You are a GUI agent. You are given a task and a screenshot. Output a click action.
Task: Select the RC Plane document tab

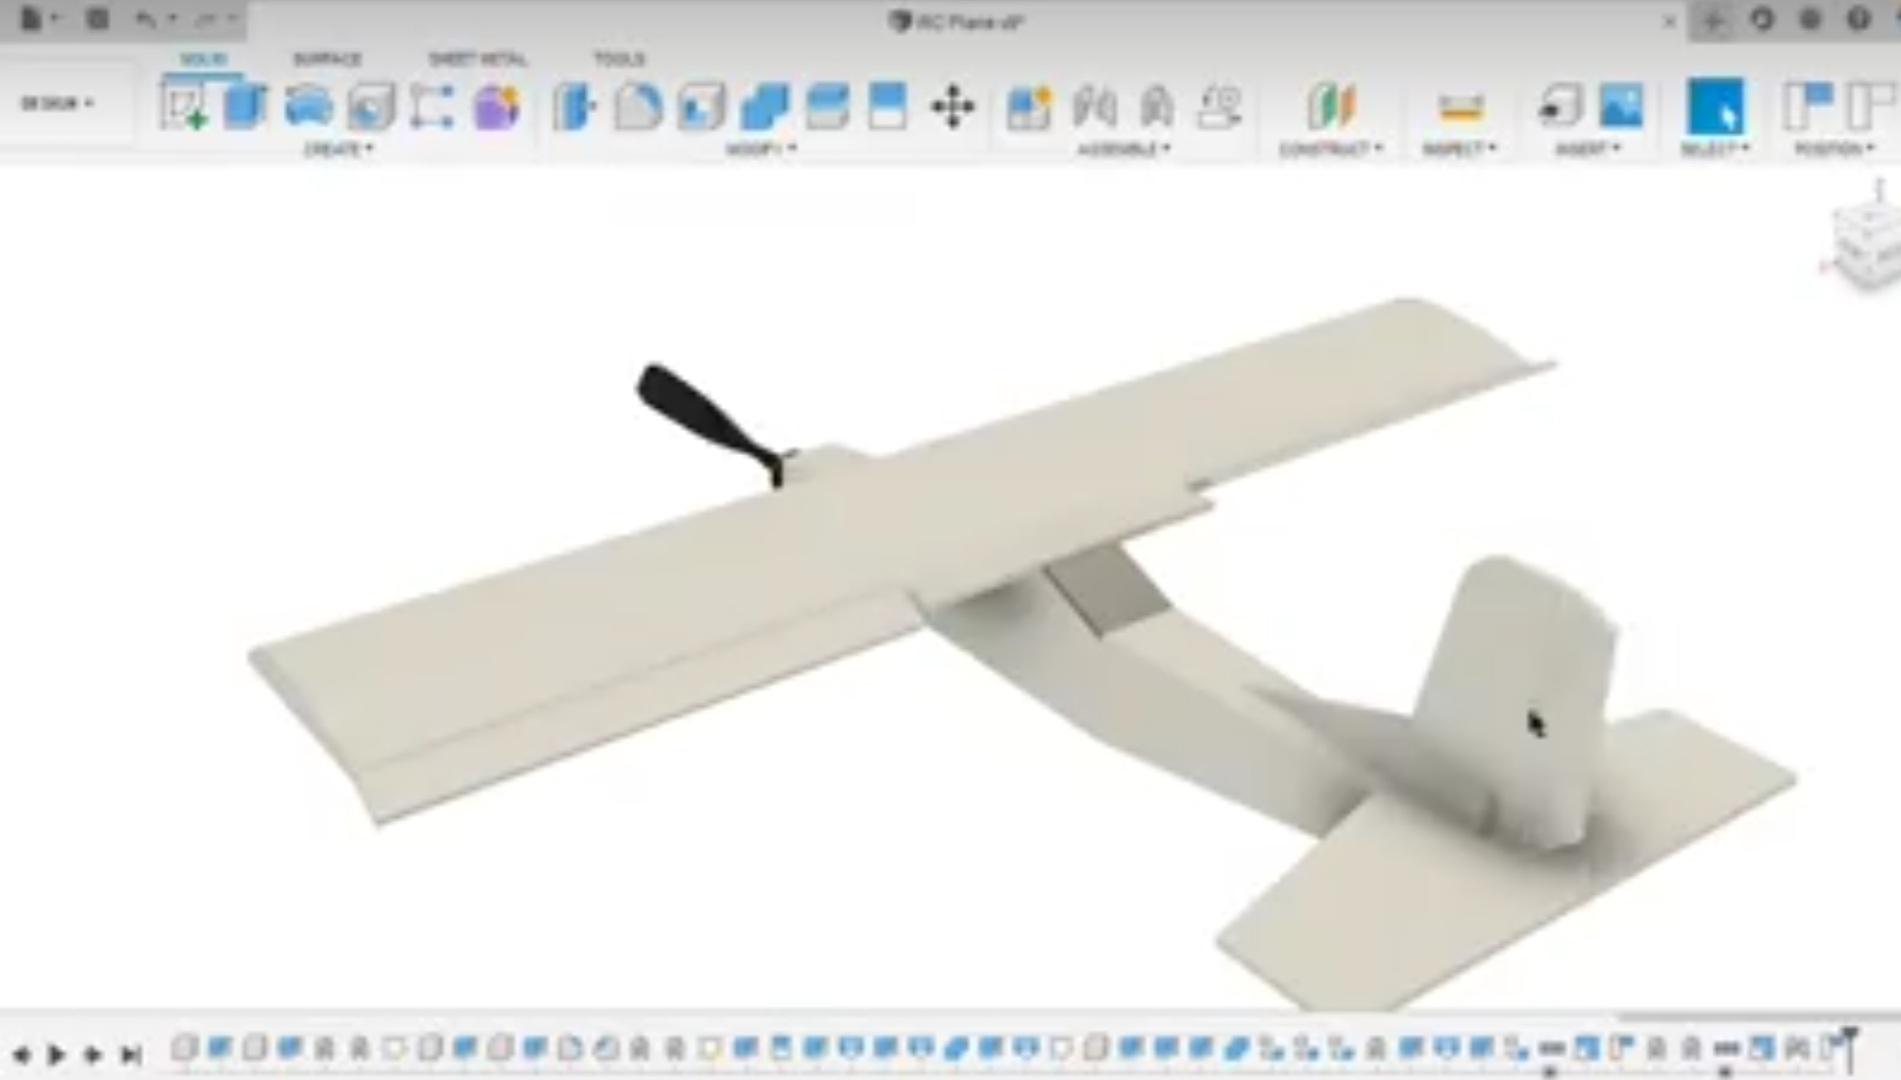(x=957, y=21)
